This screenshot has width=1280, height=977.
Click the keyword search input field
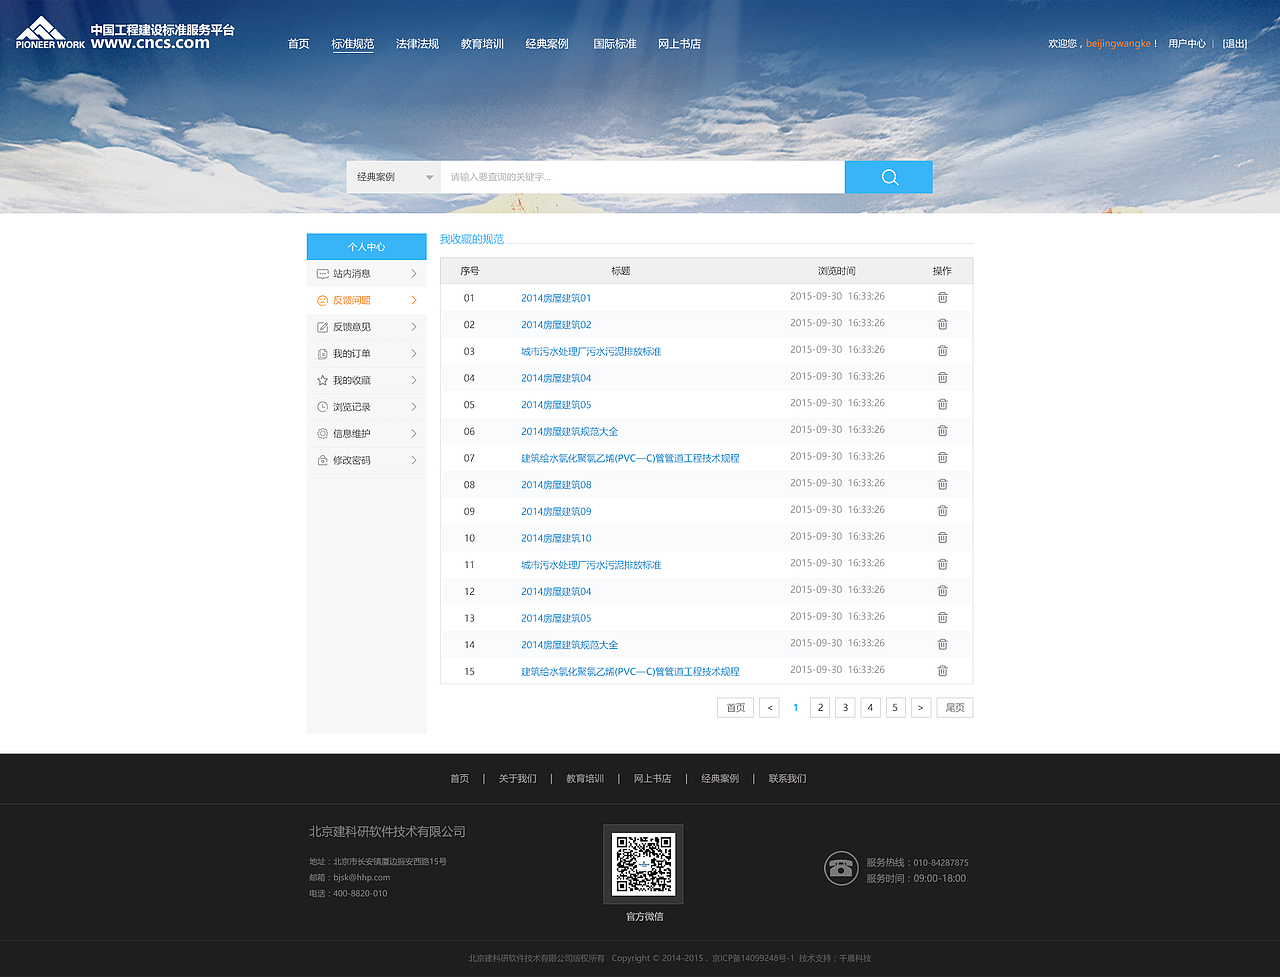click(640, 177)
